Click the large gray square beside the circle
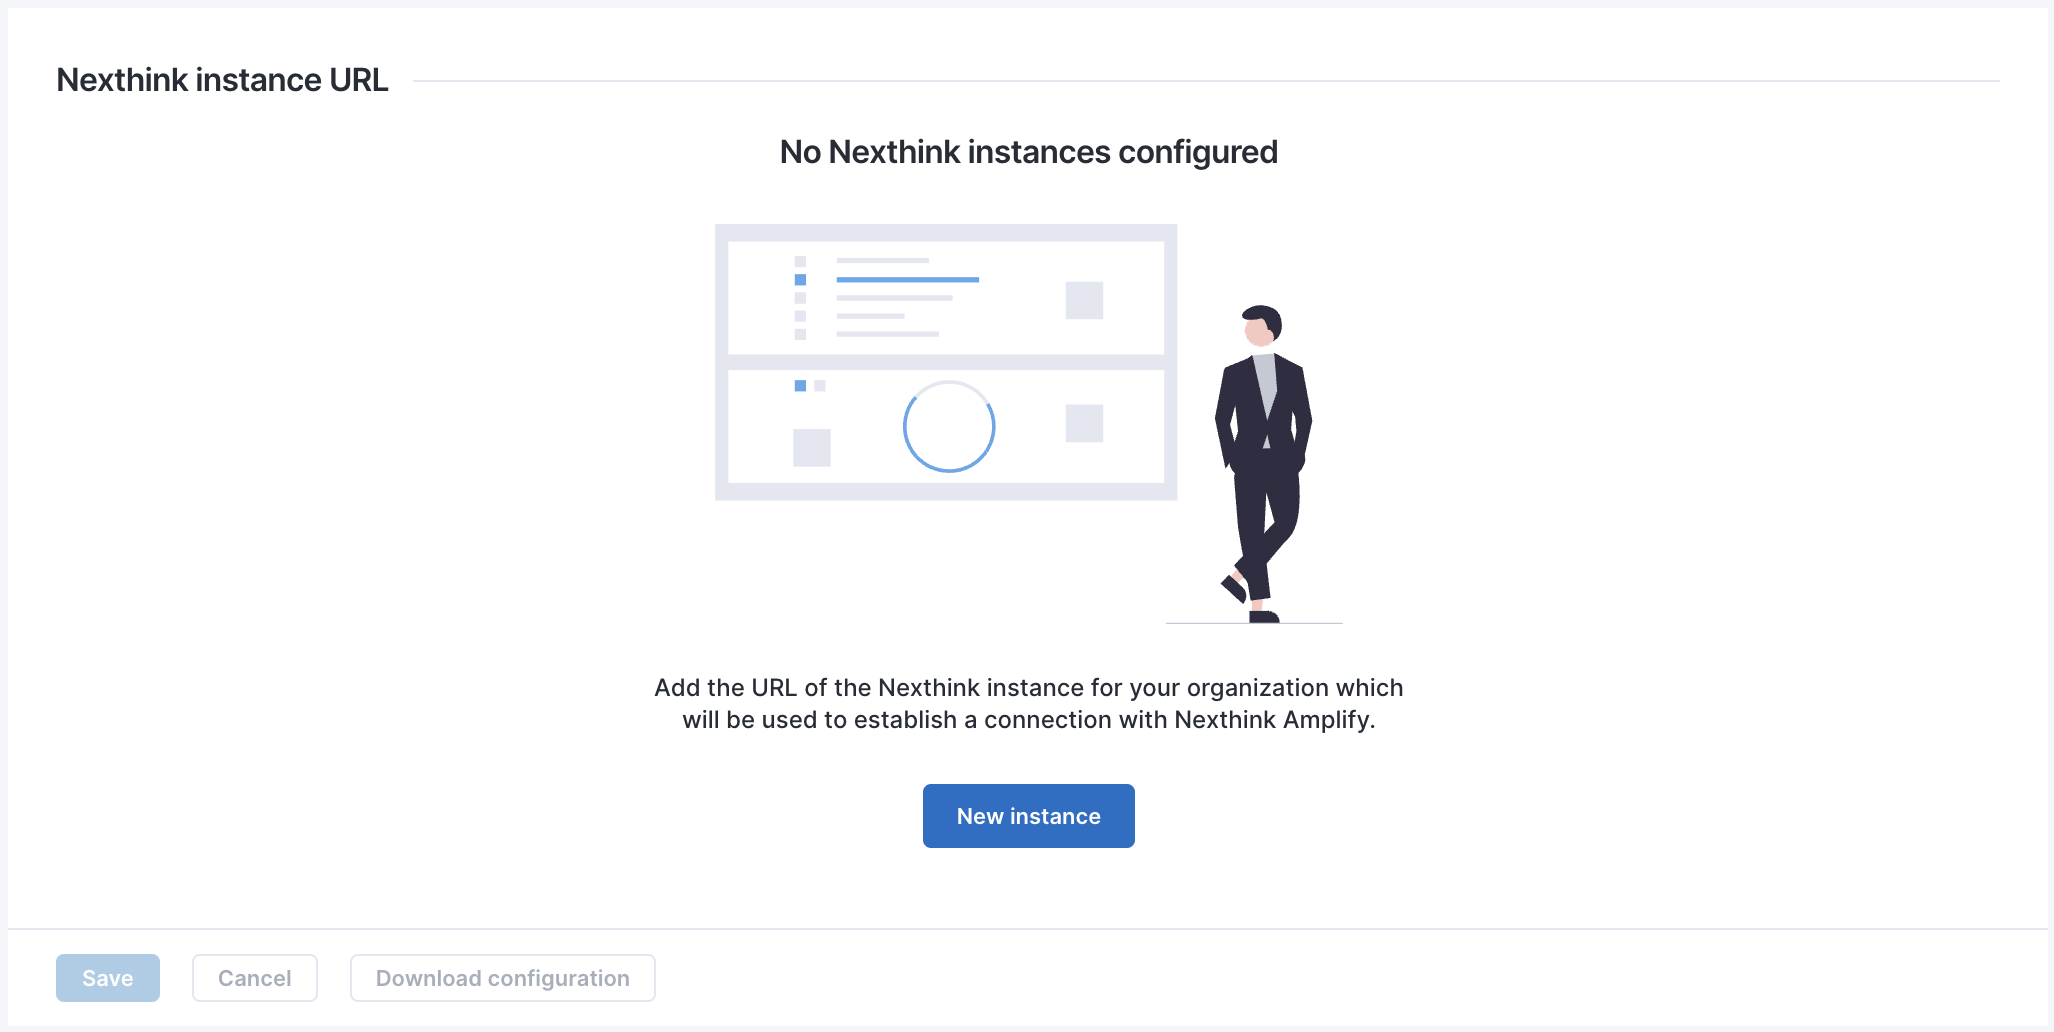This screenshot has height=1032, width=2054. (x=811, y=447)
